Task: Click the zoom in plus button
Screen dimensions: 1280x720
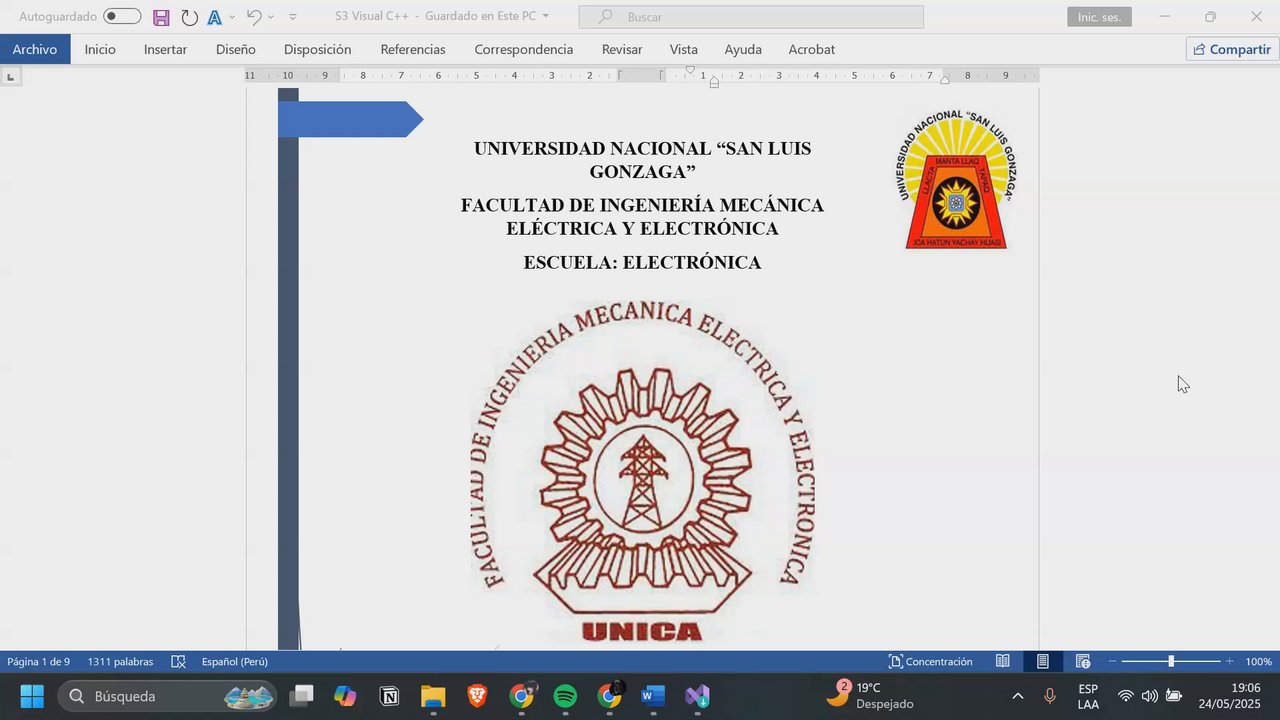Action: pos(1230,662)
